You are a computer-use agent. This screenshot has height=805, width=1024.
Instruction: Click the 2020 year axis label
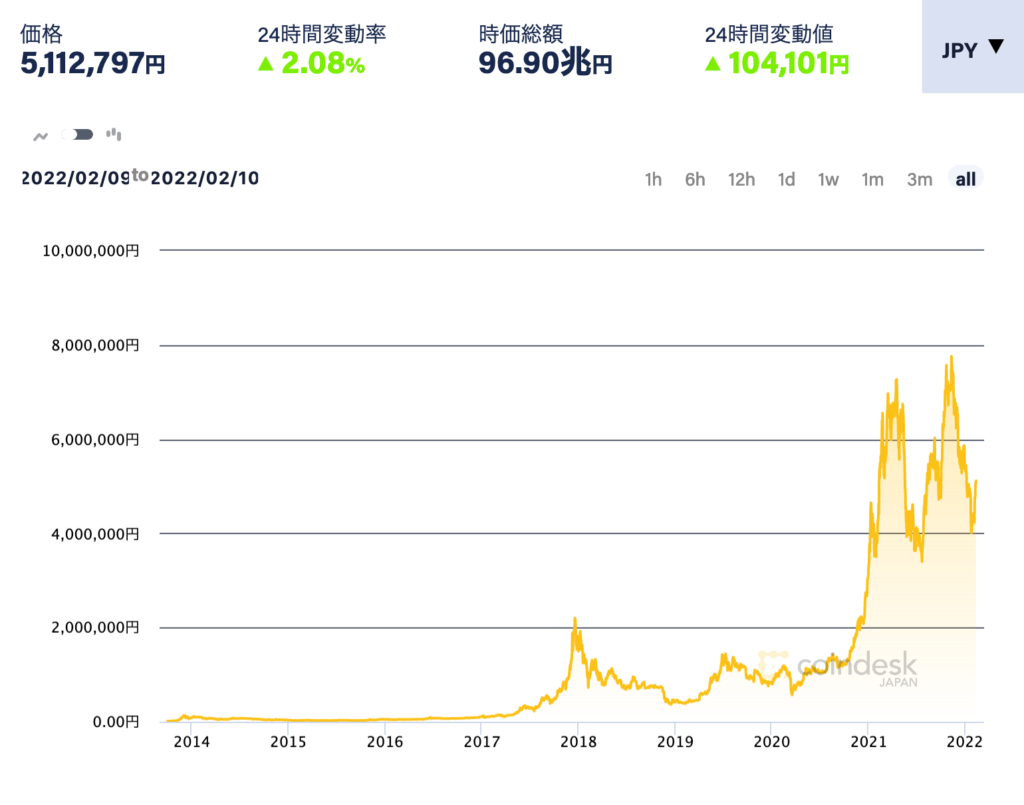point(771,742)
